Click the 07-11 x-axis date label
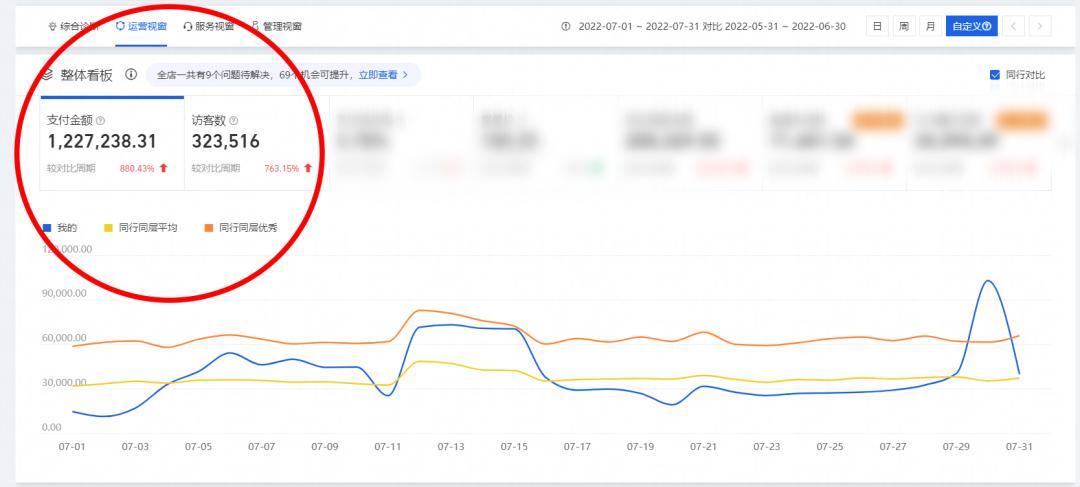1080x487 pixels. [387, 446]
